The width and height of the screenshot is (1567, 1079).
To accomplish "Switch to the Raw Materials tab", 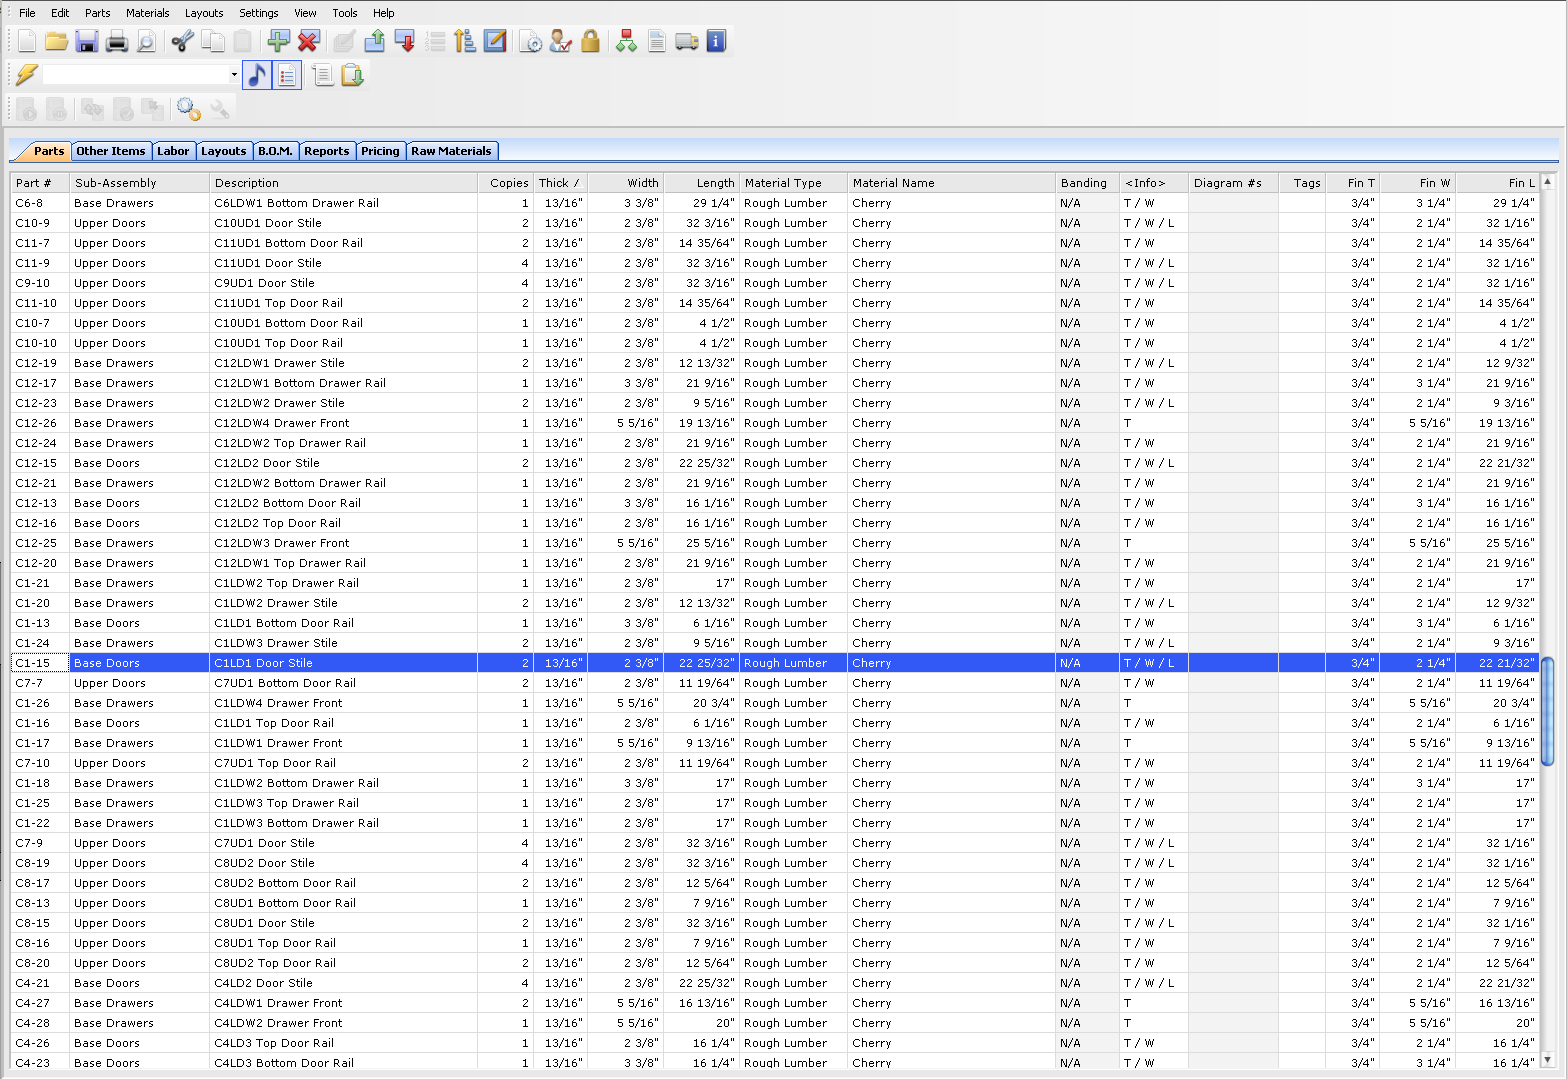I will point(452,150).
